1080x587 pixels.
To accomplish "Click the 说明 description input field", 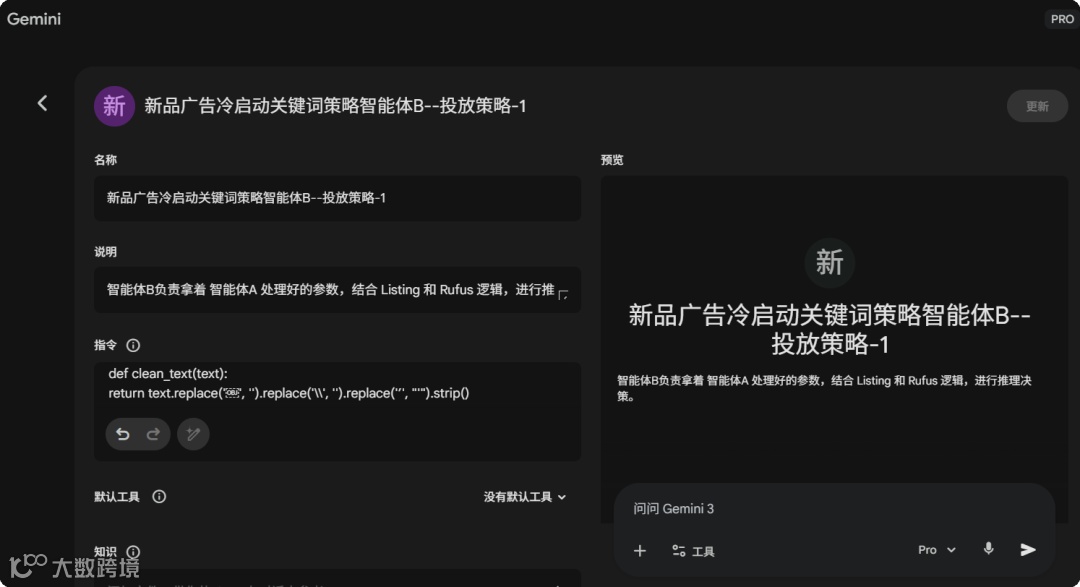I will (x=338, y=290).
